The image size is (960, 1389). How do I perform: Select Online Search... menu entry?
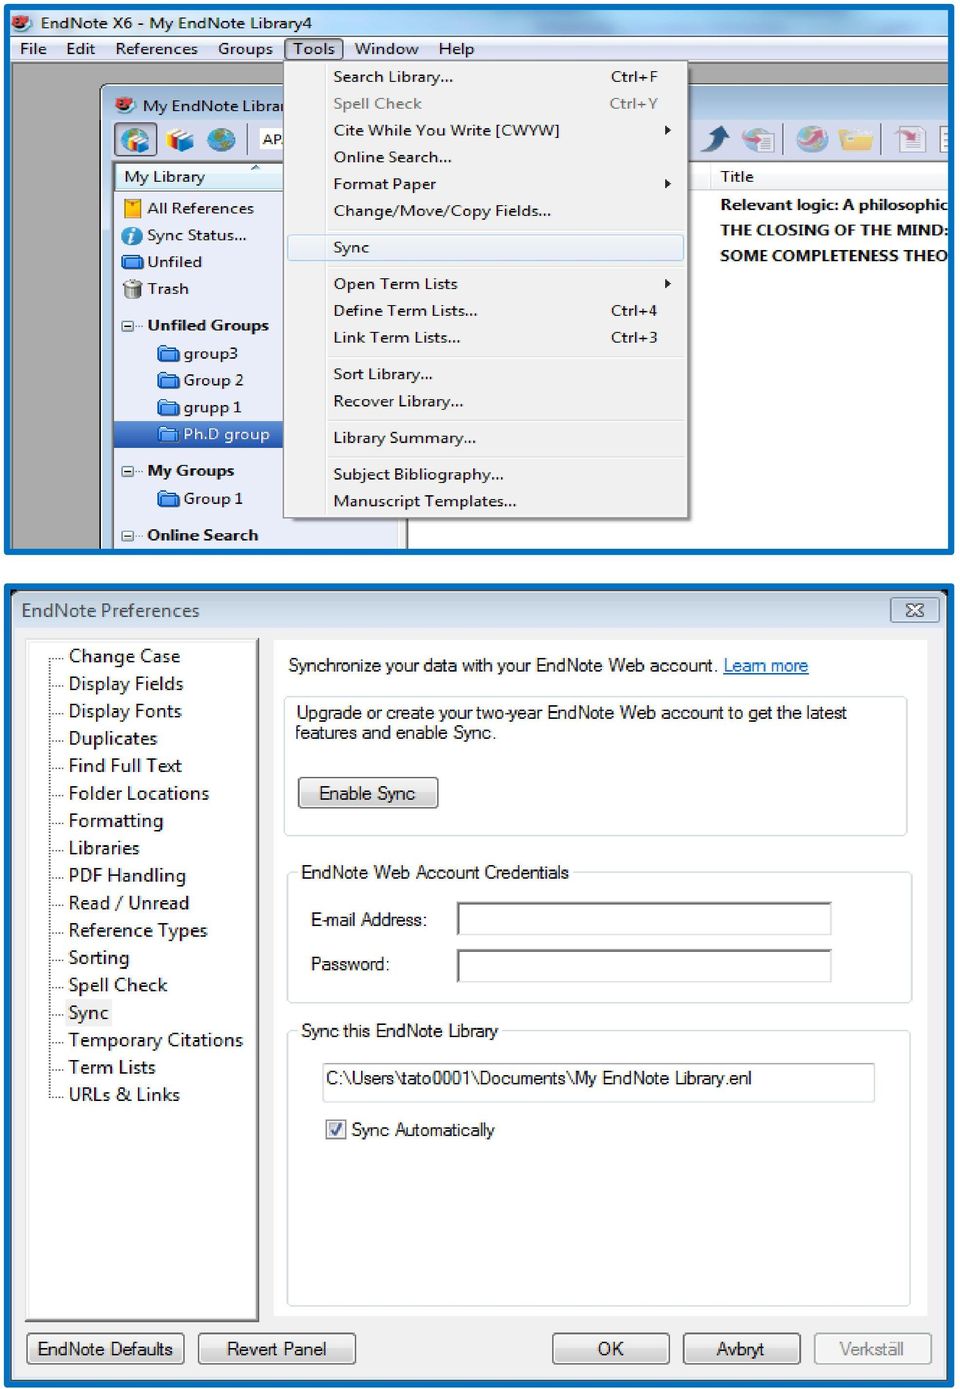(x=486, y=157)
